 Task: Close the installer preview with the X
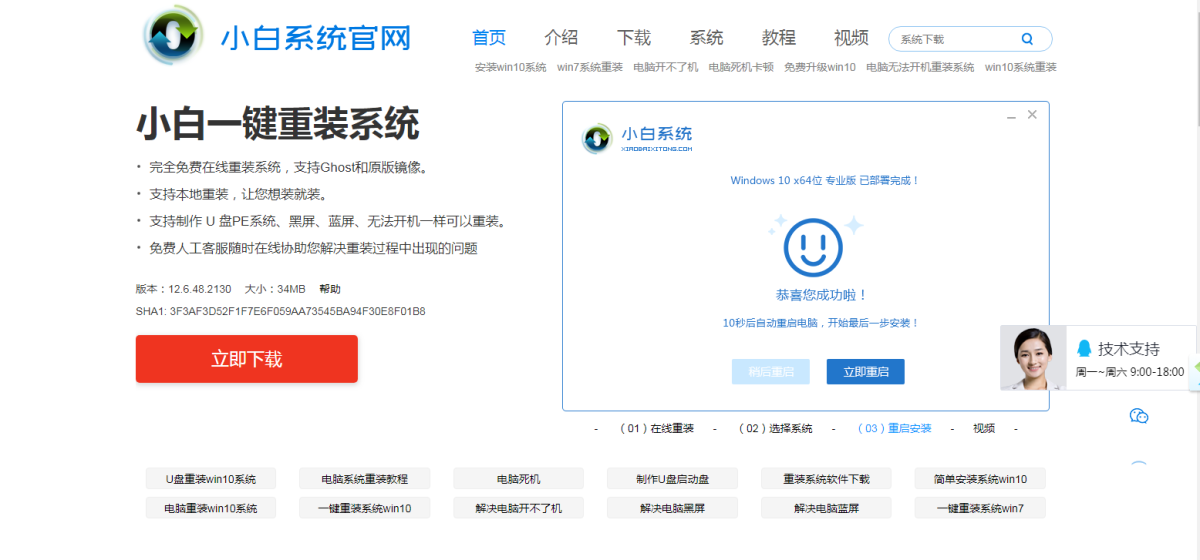pyautogui.click(x=1032, y=115)
